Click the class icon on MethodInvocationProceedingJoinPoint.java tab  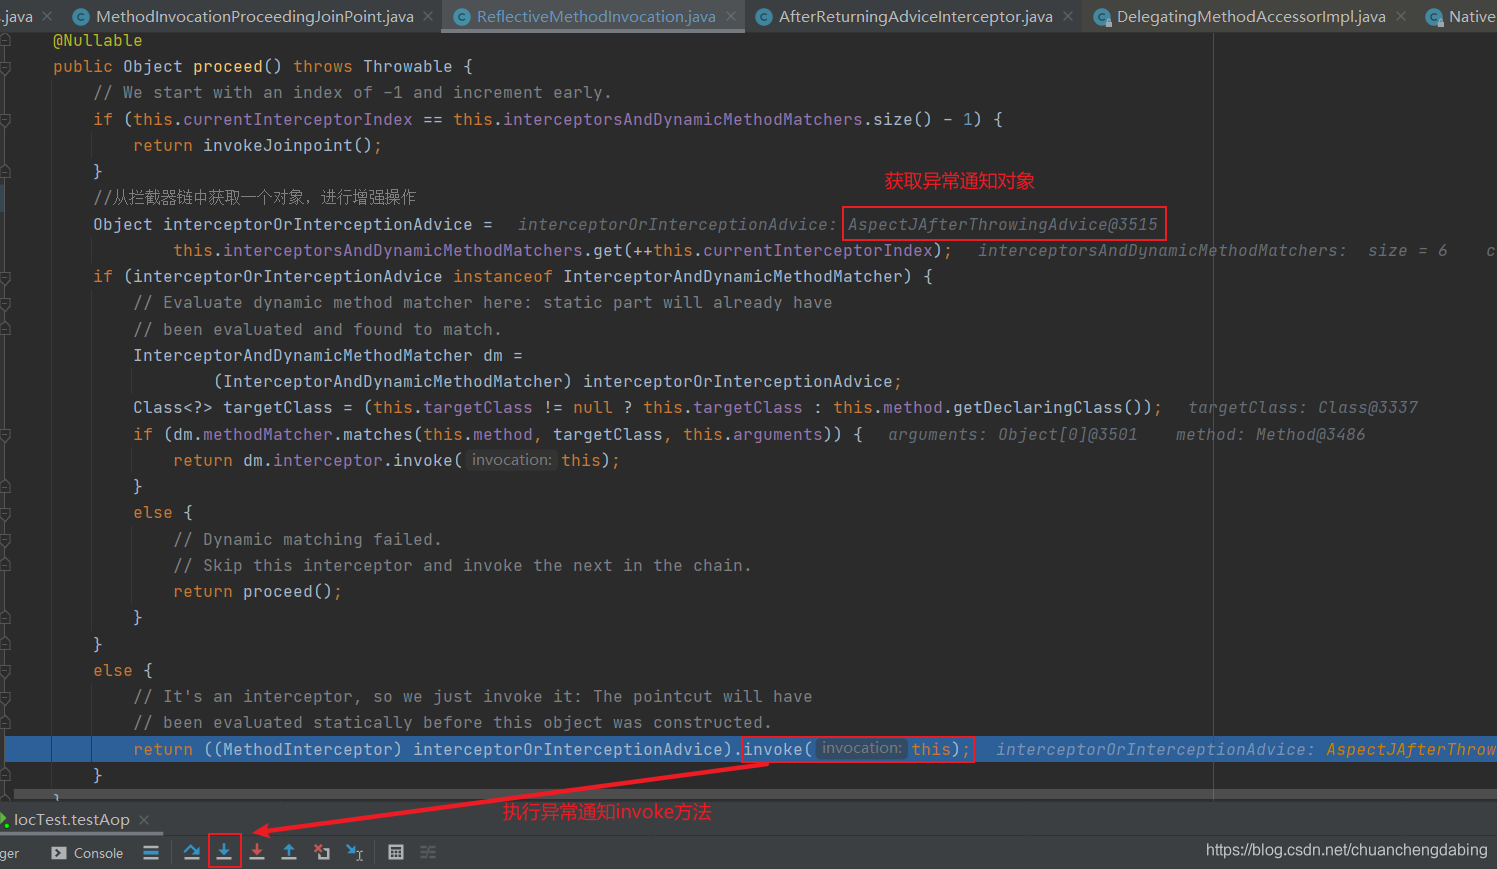coord(81,17)
